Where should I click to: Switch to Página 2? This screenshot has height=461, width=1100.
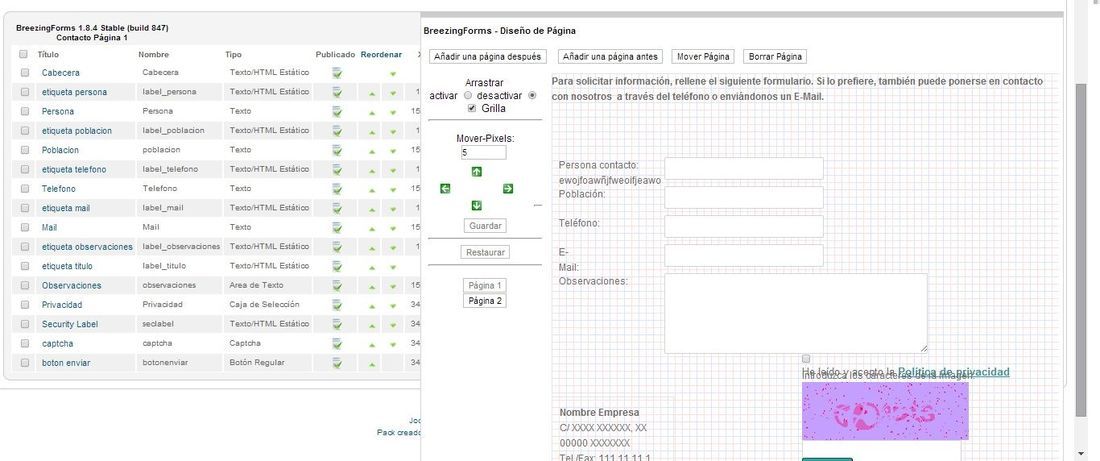tap(485, 301)
